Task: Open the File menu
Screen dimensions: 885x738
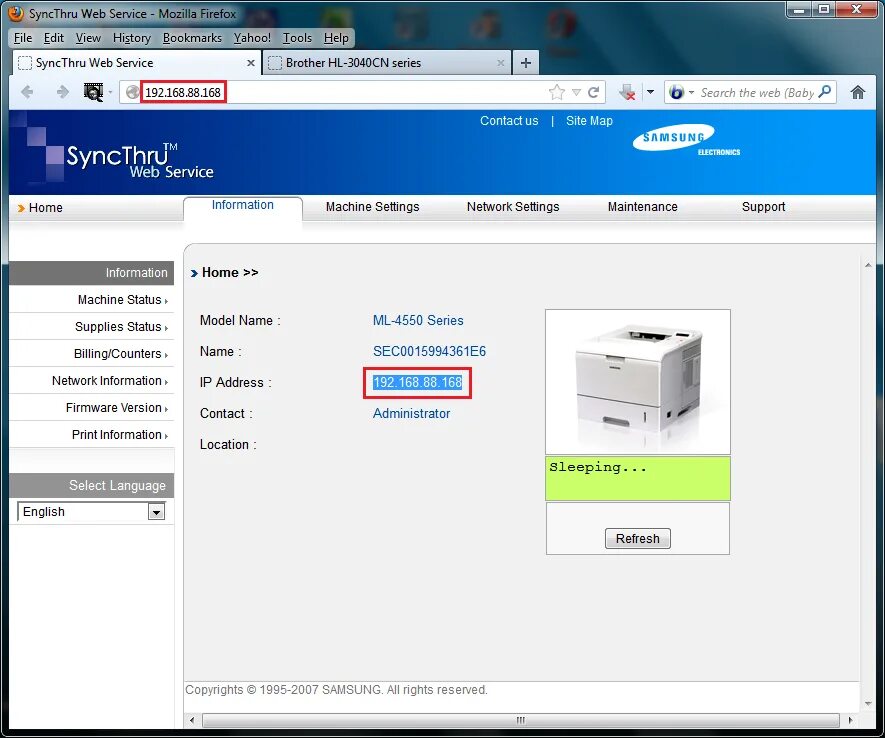Action: (23, 38)
